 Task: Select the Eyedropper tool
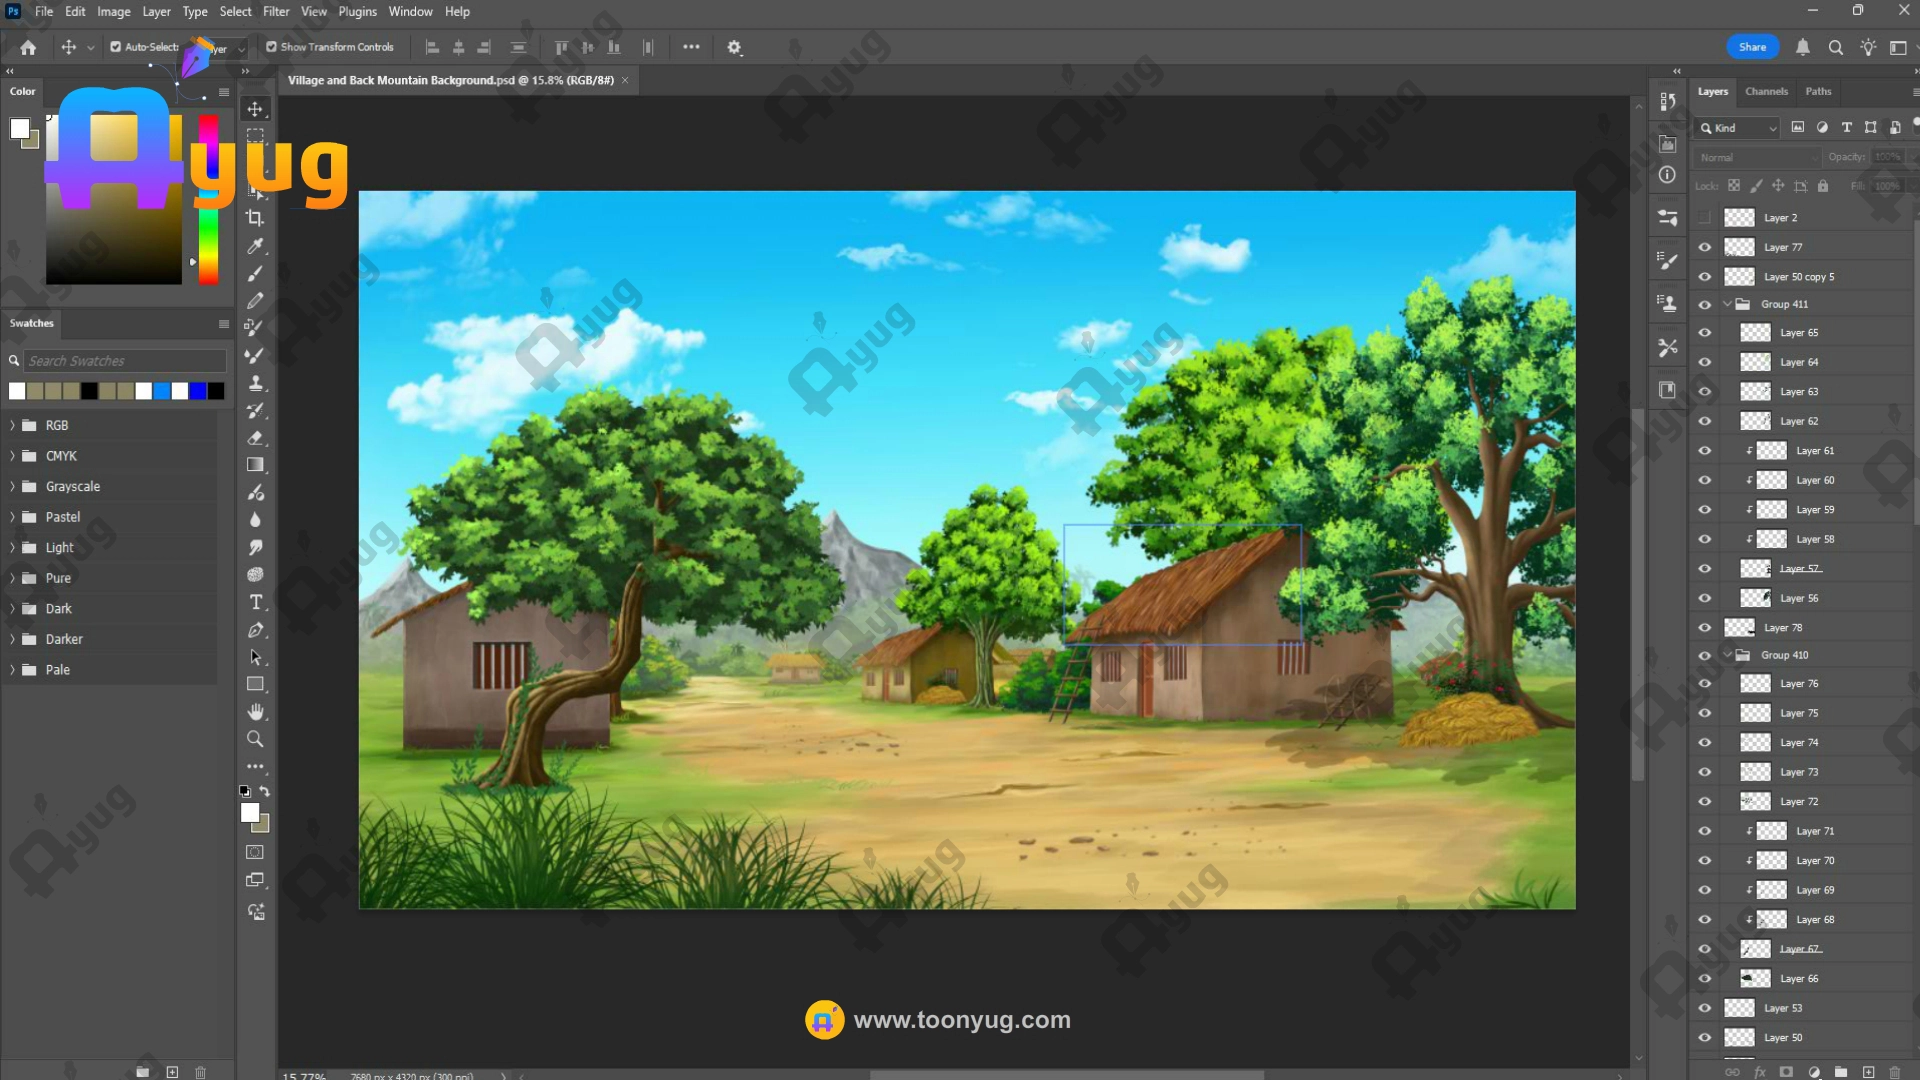pyautogui.click(x=255, y=246)
